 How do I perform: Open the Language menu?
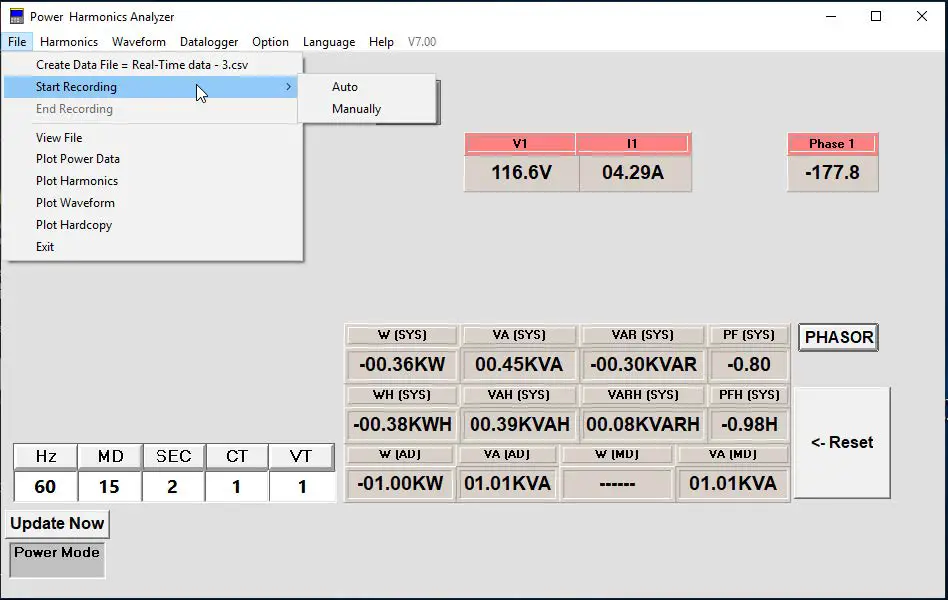point(328,42)
